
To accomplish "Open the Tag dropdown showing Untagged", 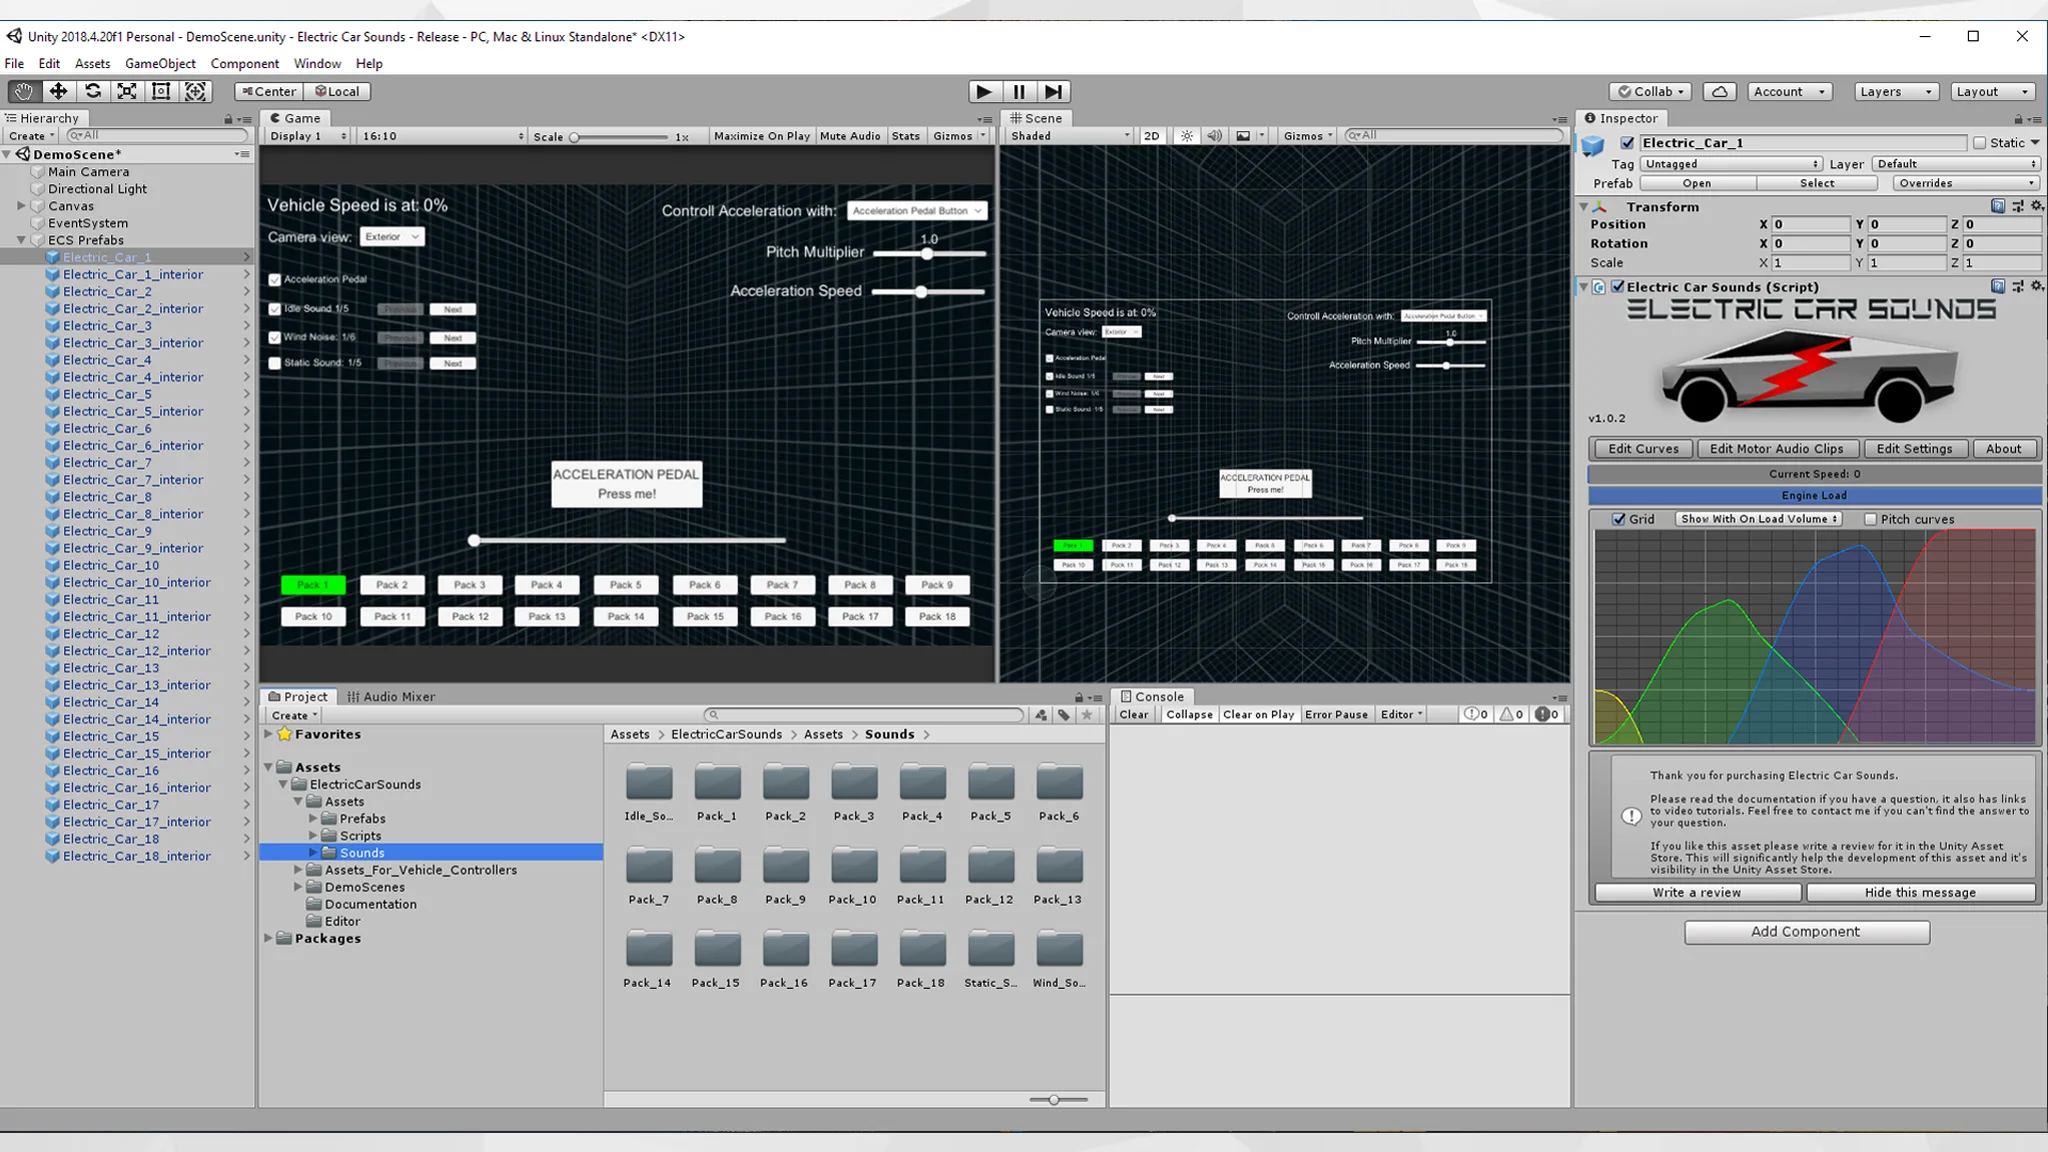I will (1731, 164).
